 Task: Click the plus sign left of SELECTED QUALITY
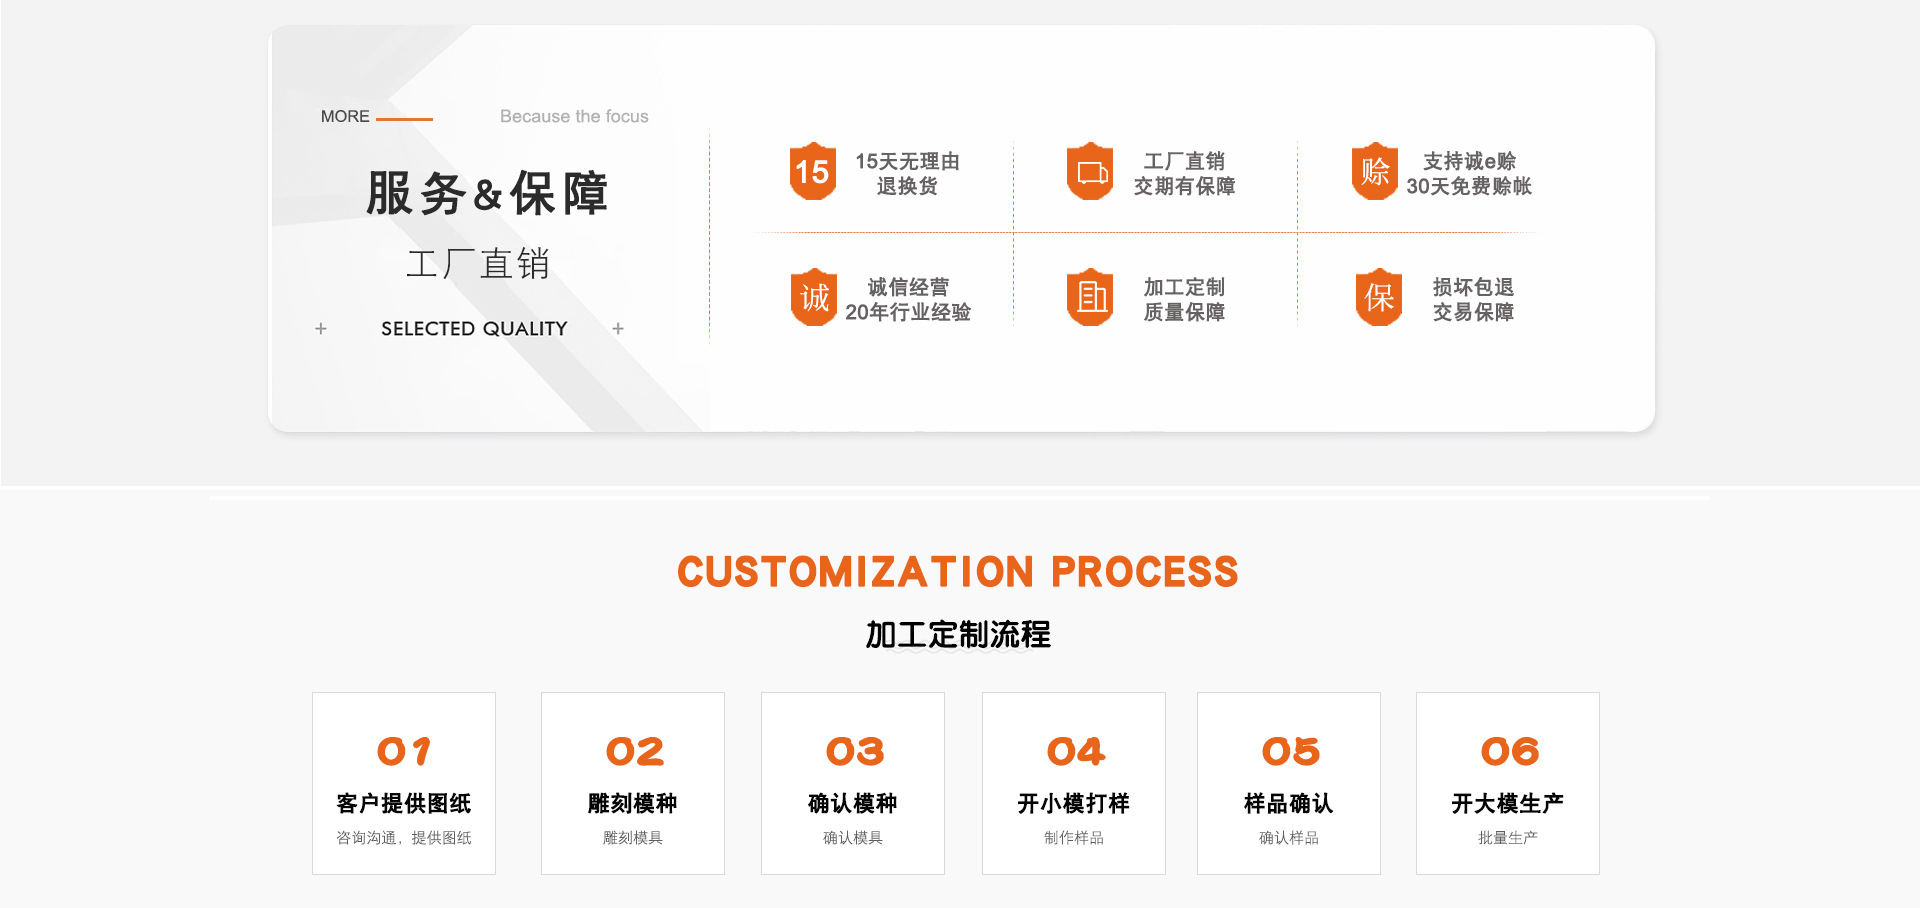click(322, 328)
